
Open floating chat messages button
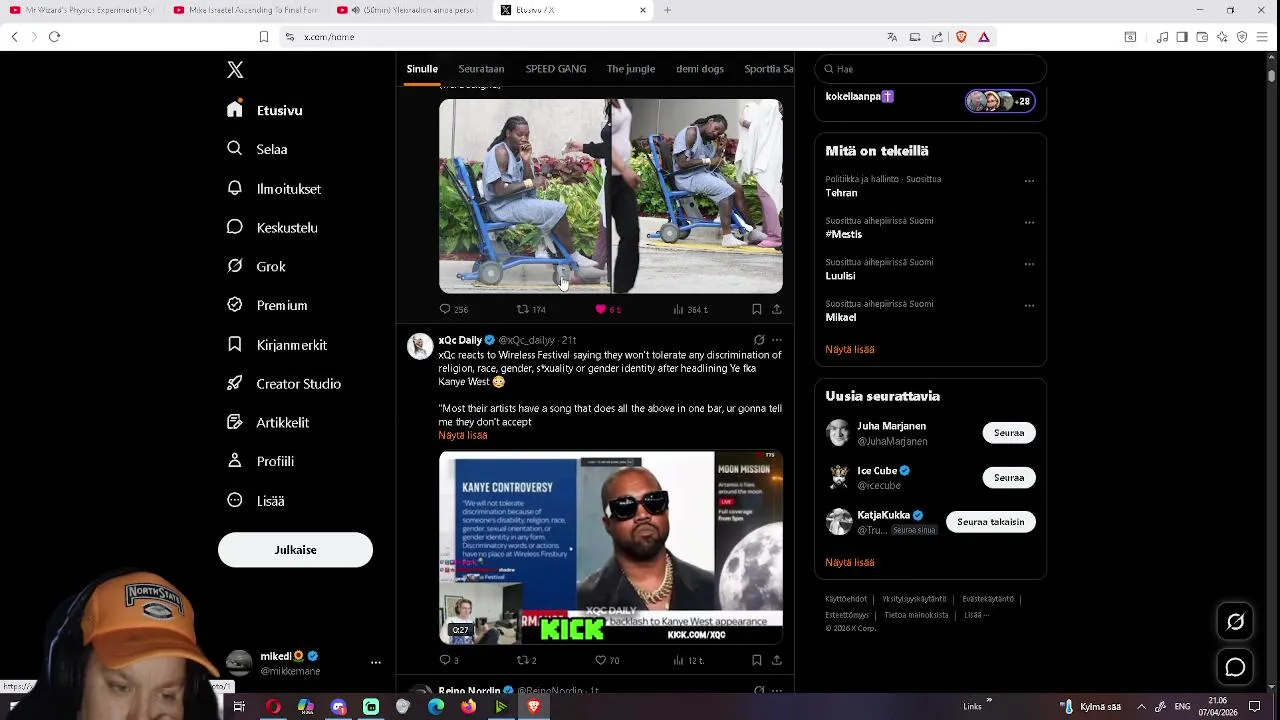[x=1235, y=667]
